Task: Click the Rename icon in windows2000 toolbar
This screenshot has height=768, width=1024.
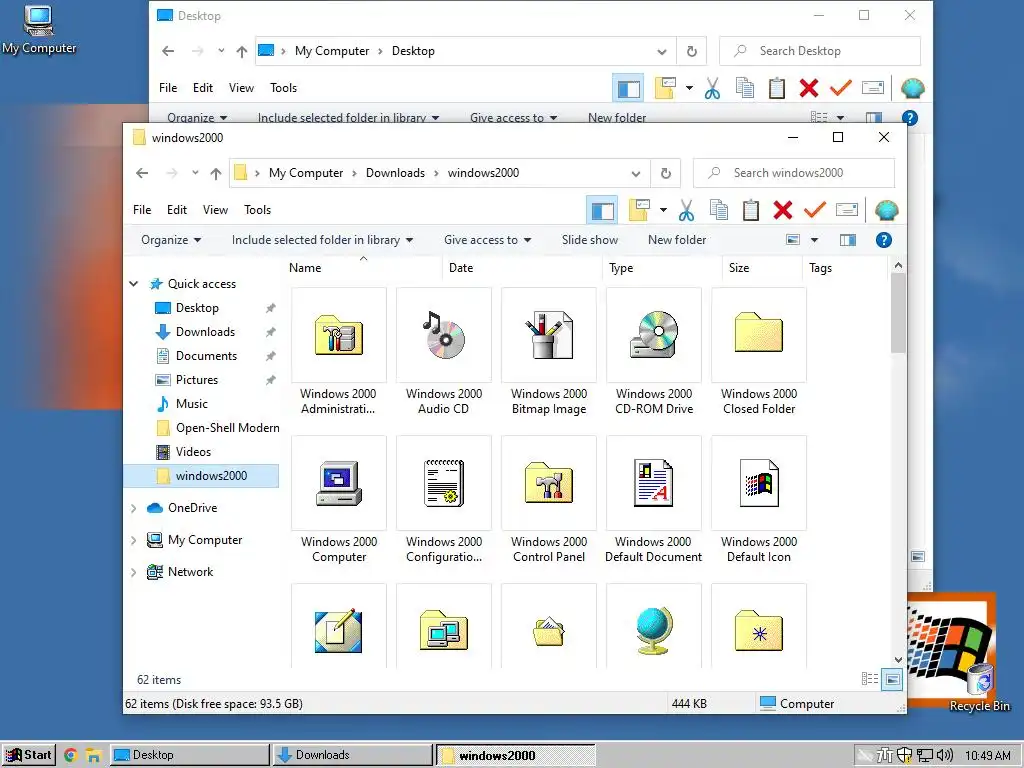Action: pyautogui.click(x=846, y=210)
